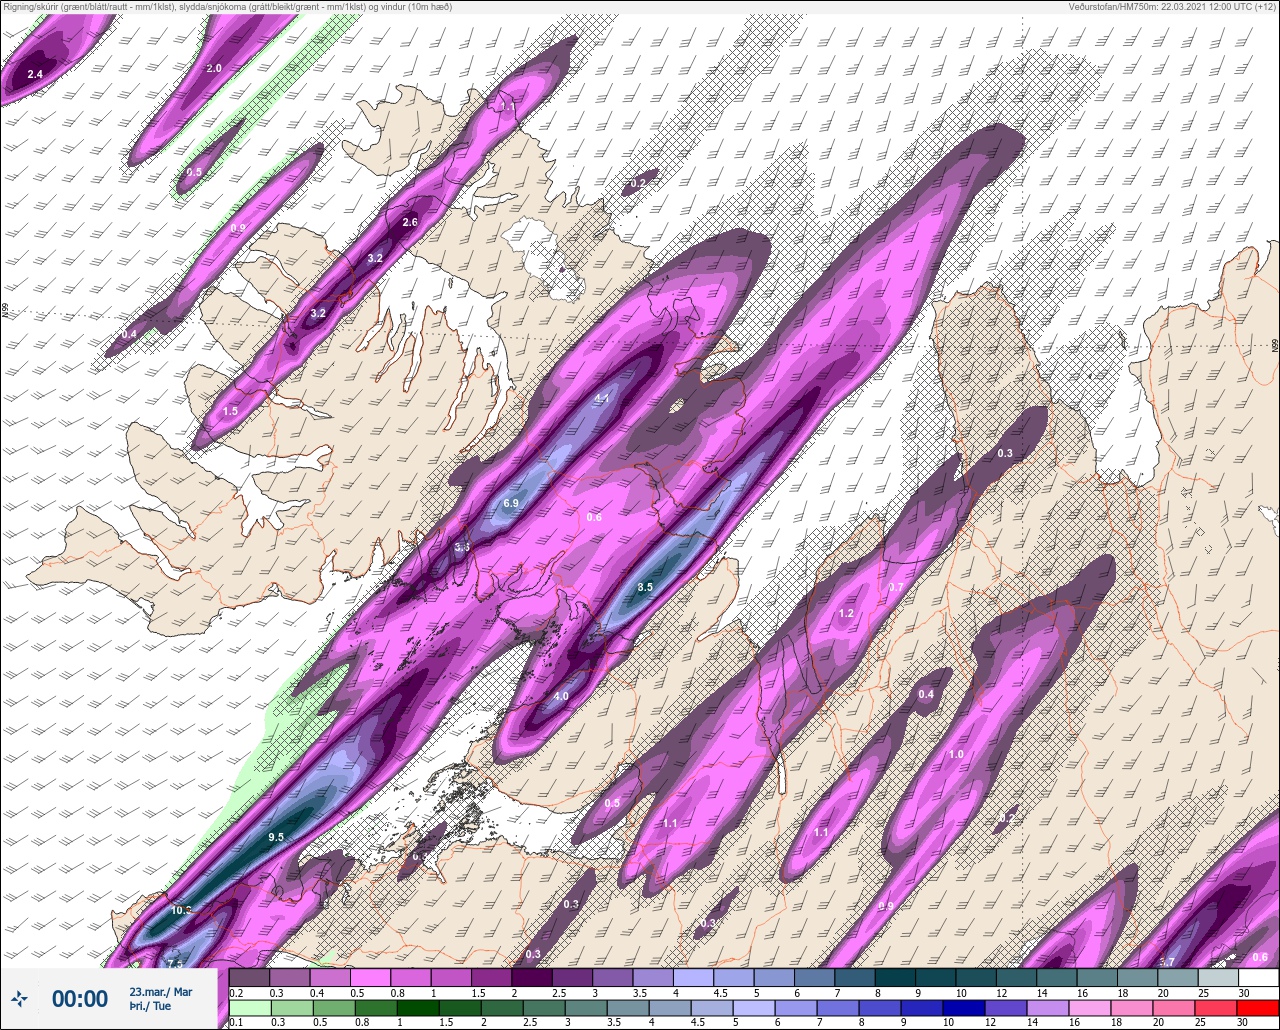The width and height of the screenshot is (1280, 1030).
Task: Select the upper legend dark purple swatch labeled 2
Action: pos(532,978)
